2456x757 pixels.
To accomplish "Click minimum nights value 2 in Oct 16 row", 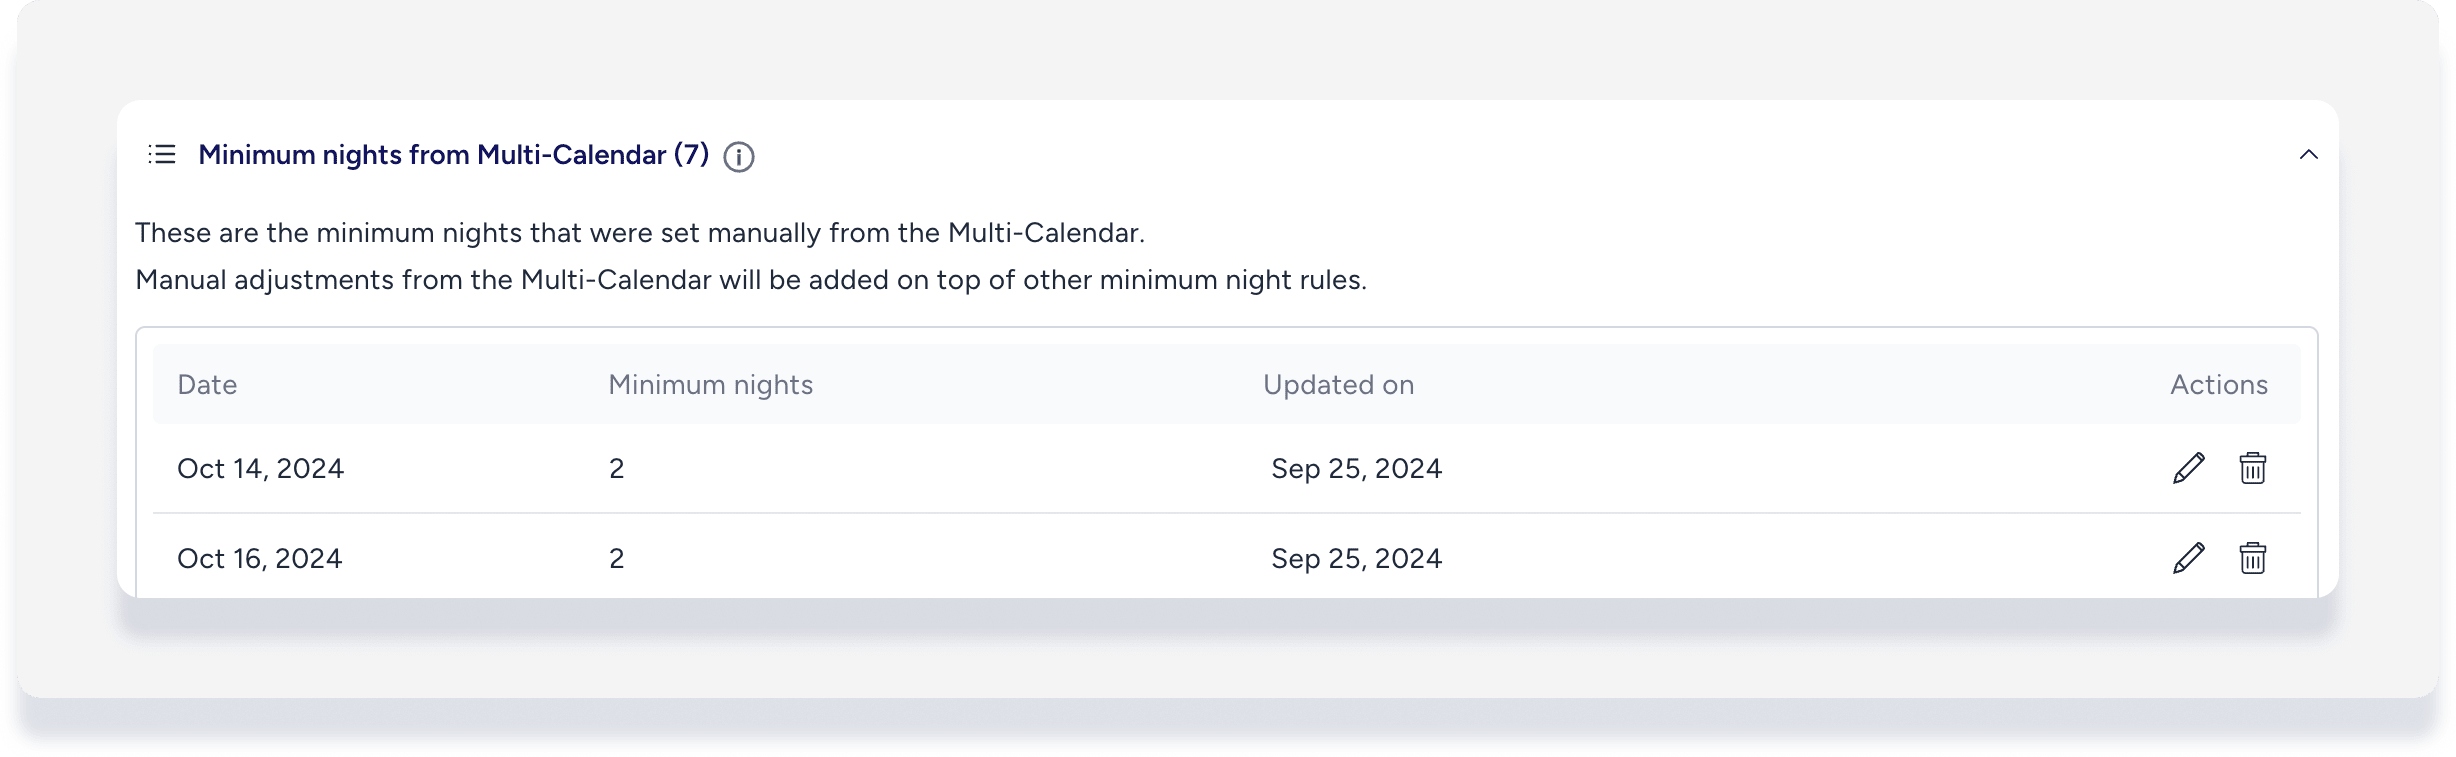I will pyautogui.click(x=617, y=558).
